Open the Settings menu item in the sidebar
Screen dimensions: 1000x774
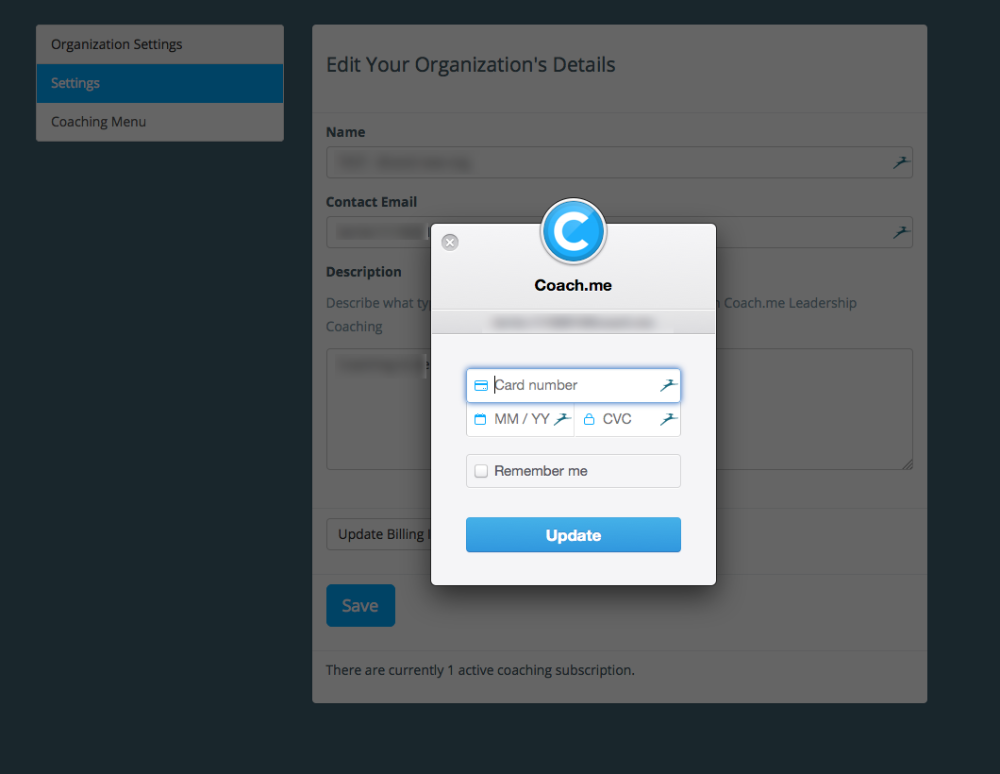pyautogui.click(x=159, y=83)
